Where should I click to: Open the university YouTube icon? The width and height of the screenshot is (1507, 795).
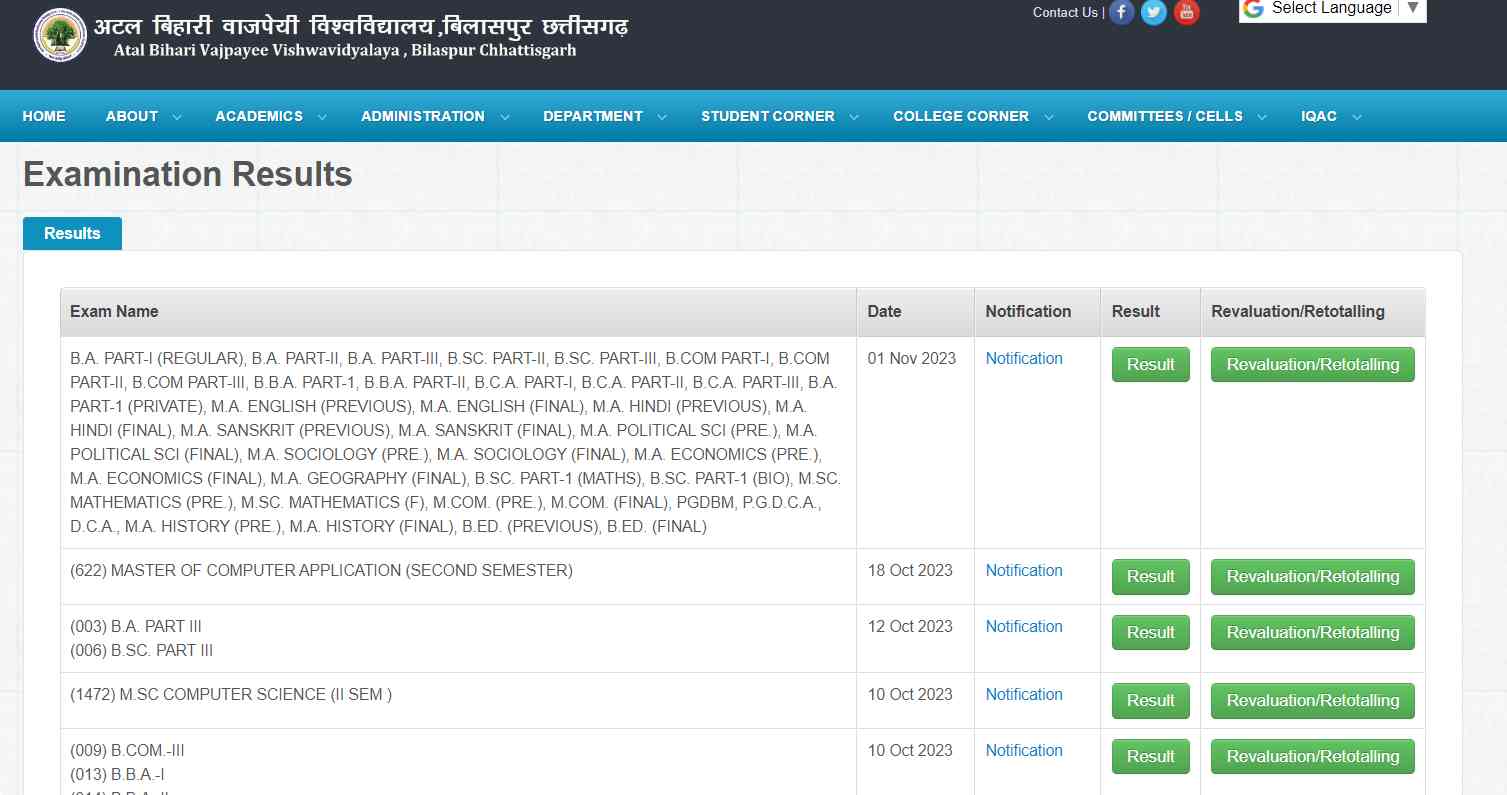tap(1186, 12)
